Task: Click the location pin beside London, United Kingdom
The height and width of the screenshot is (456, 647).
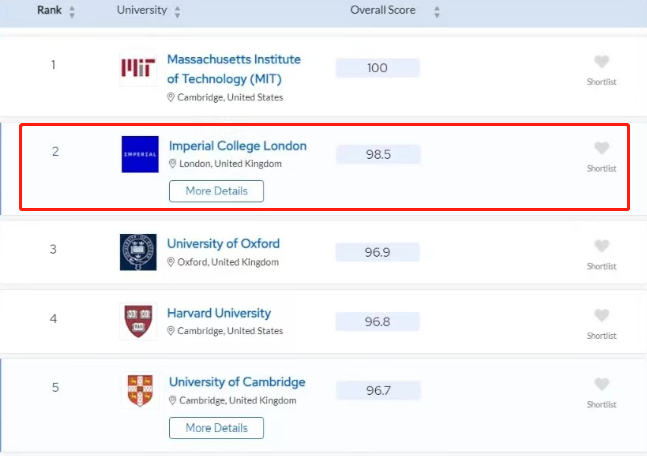Action: [x=172, y=164]
